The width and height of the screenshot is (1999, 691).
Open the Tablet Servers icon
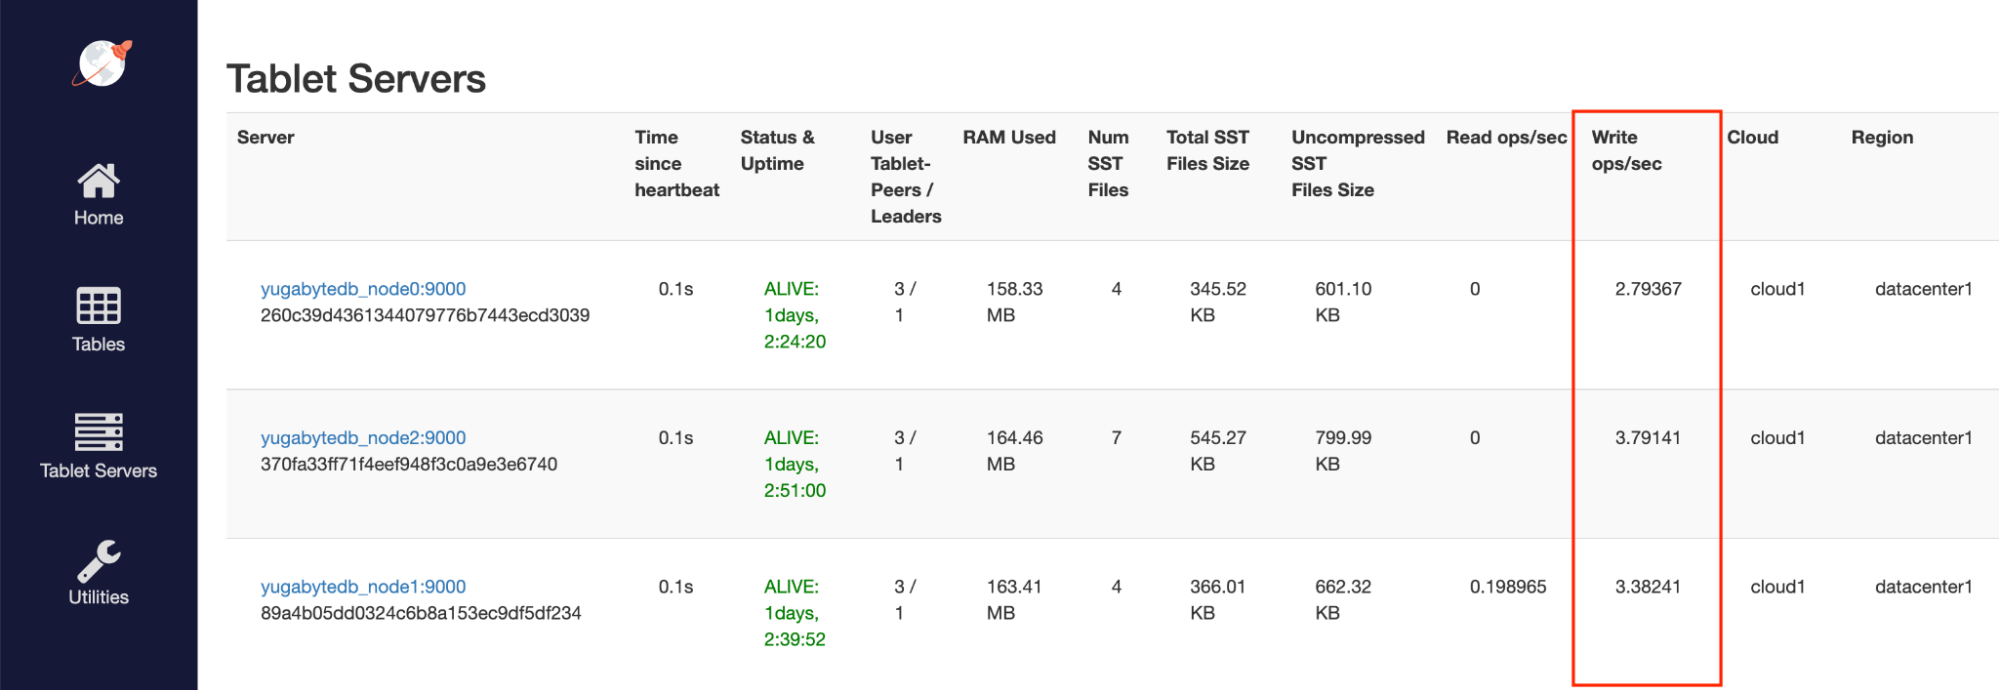tap(98, 432)
